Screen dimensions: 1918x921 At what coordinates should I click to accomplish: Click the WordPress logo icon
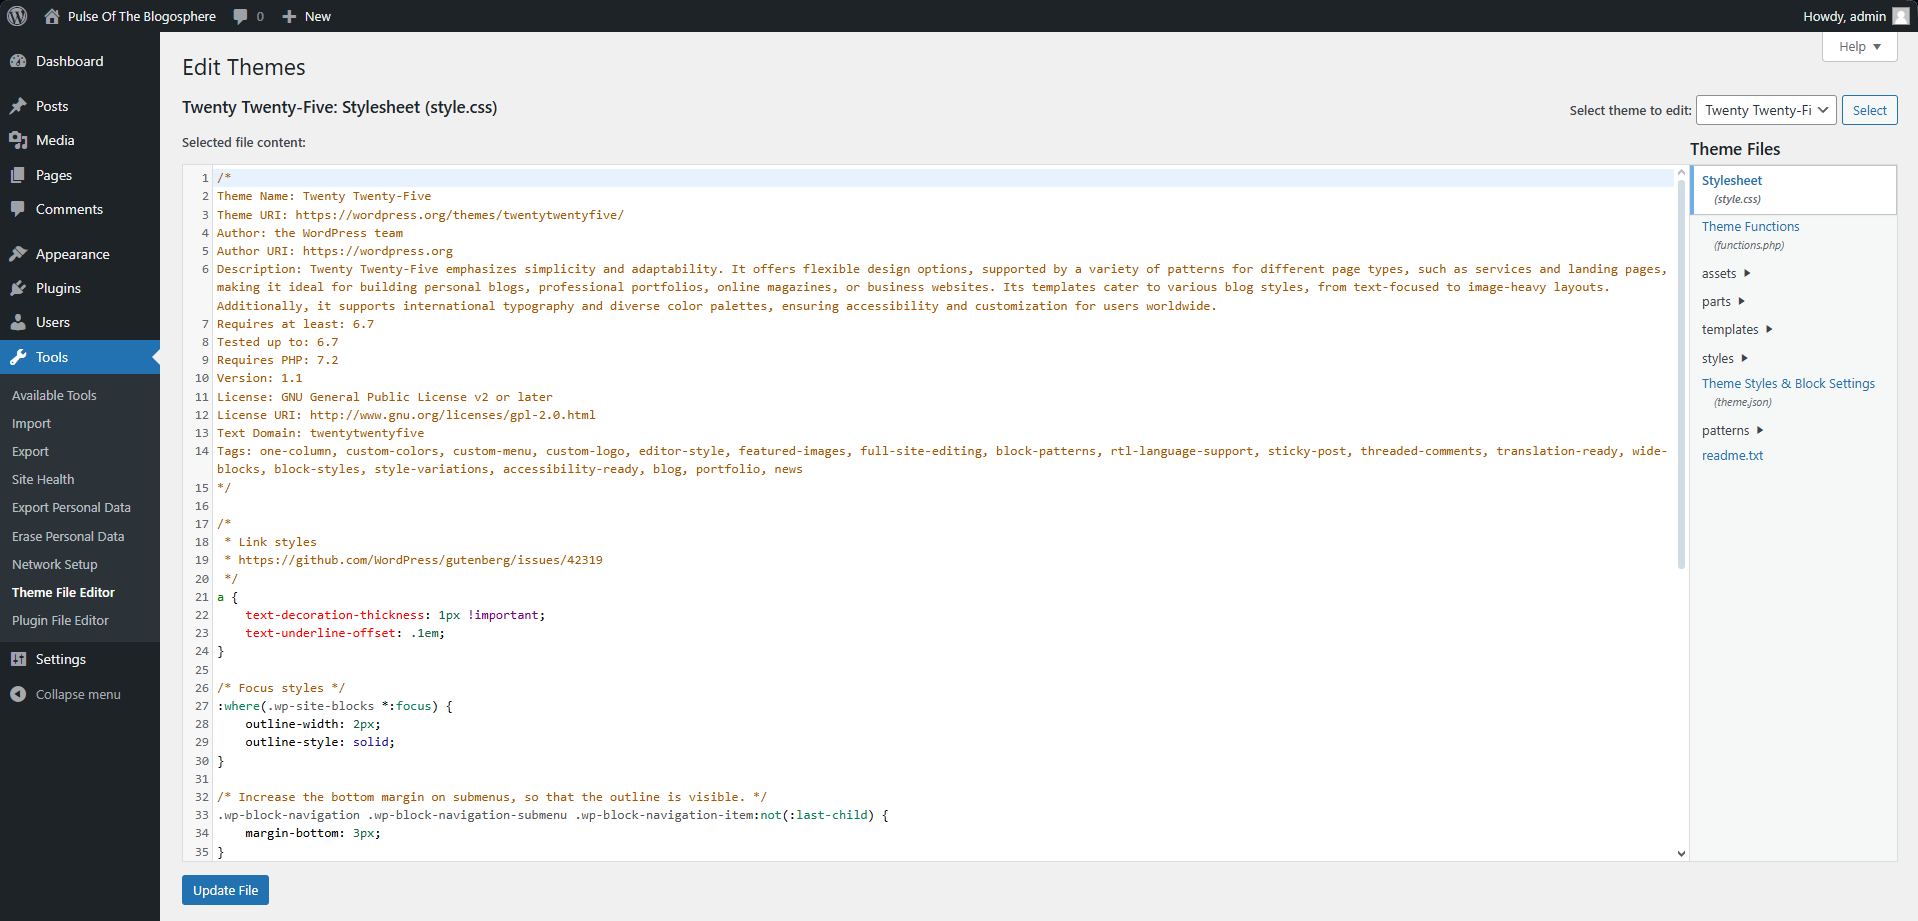(x=17, y=16)
